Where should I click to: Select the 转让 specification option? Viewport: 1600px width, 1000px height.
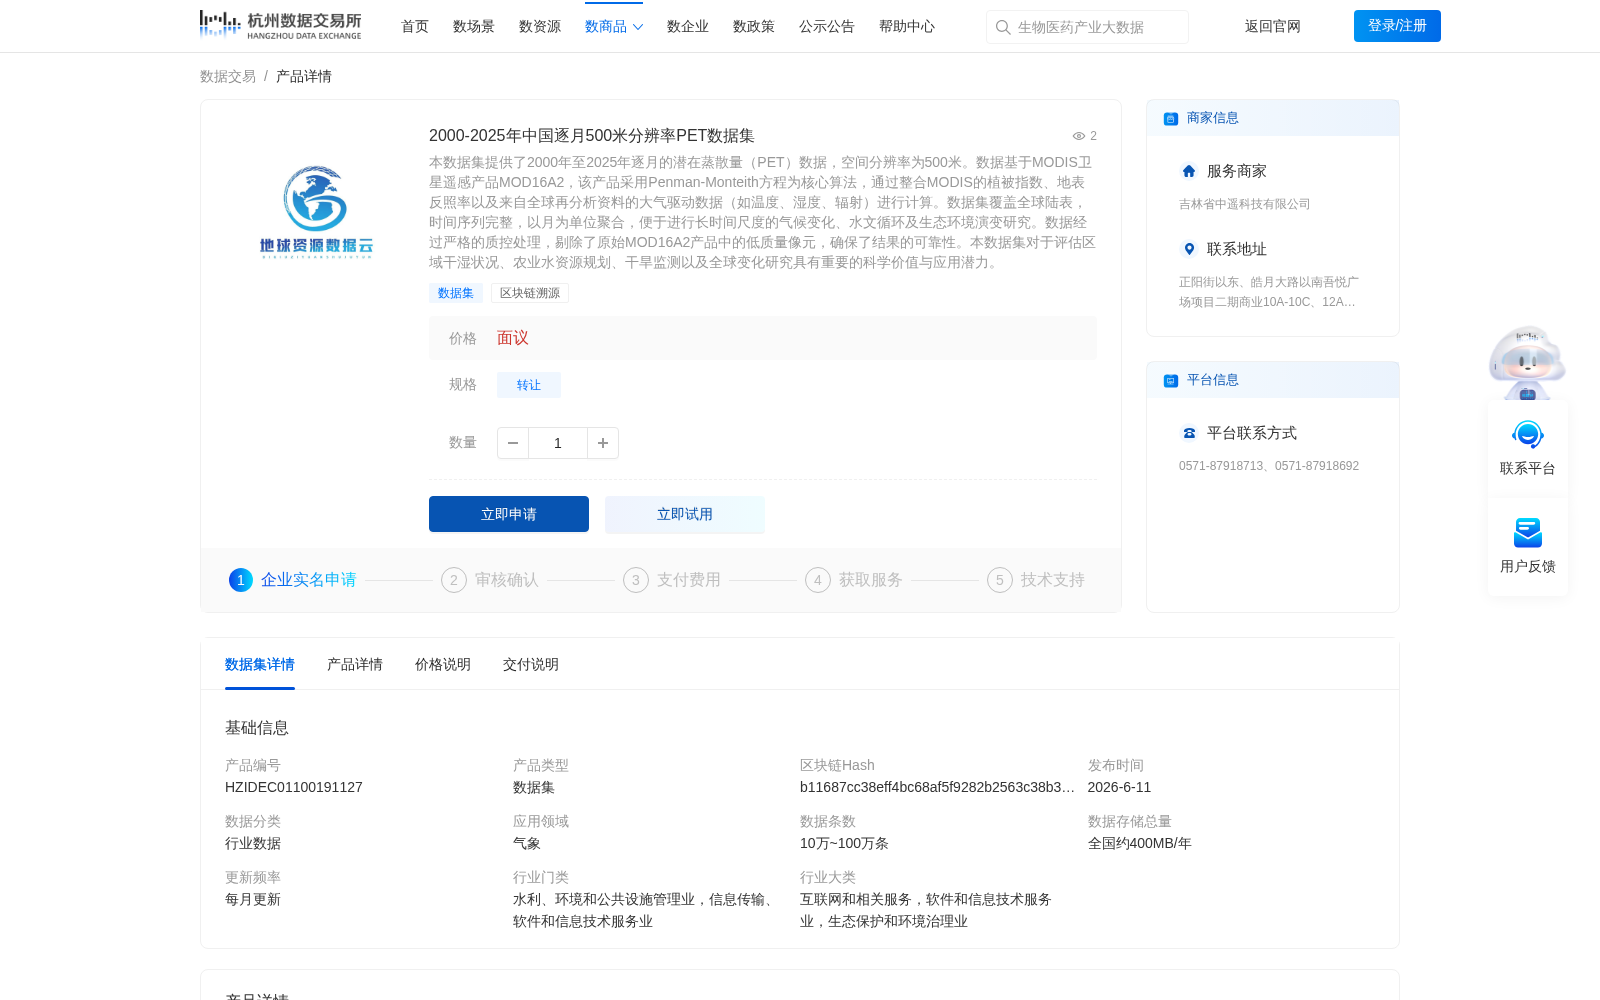coord(529,385)
